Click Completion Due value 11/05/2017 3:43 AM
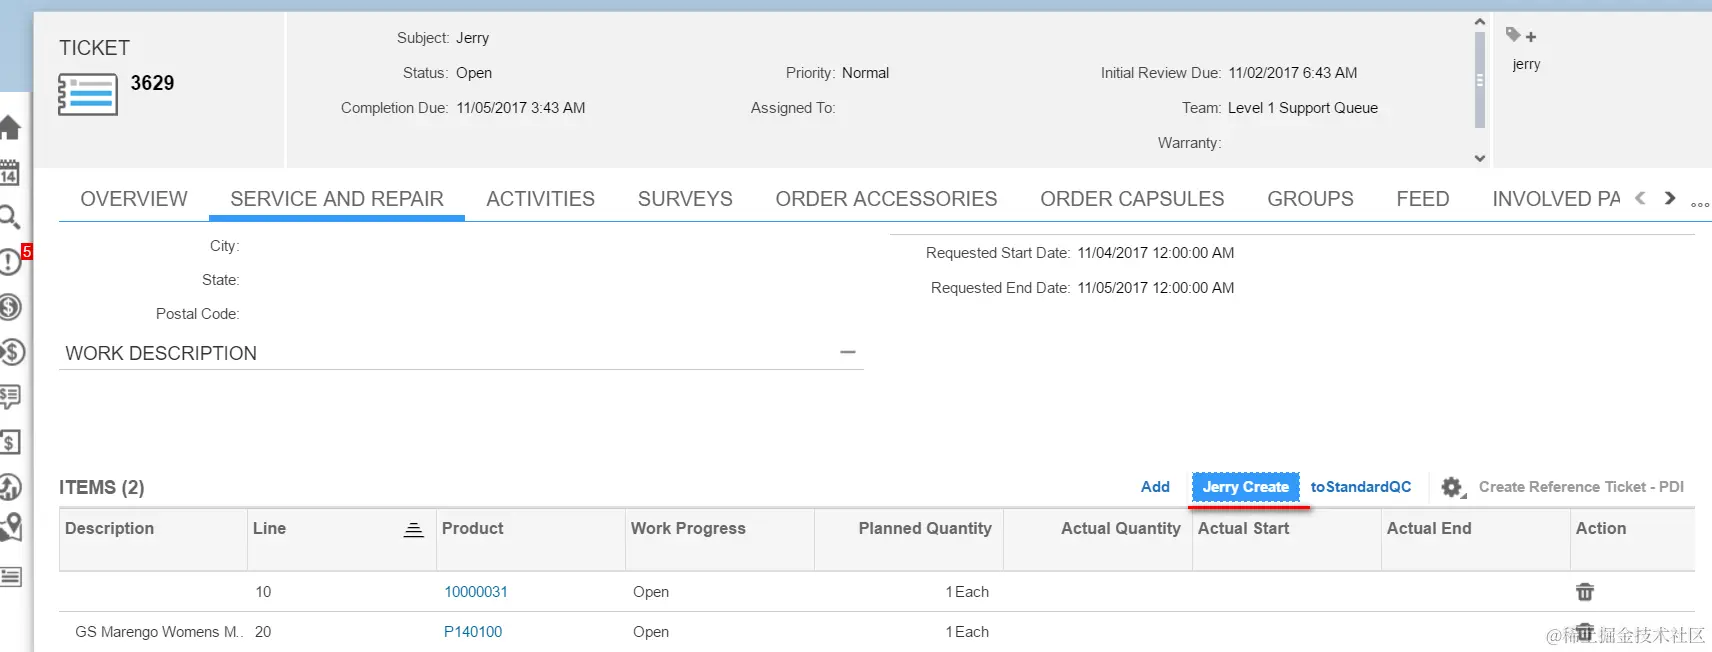 [521, 108]
